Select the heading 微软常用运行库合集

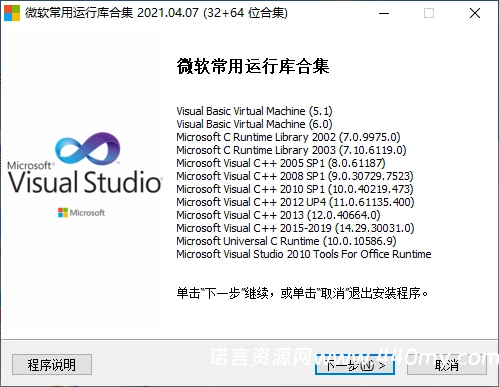click(253, 66)
